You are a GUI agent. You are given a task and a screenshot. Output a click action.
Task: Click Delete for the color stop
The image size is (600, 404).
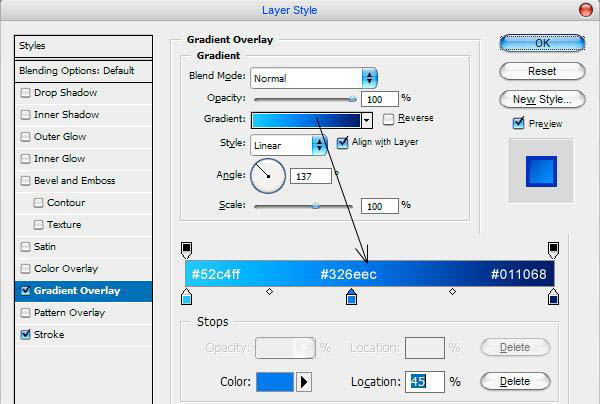(515, 381)
